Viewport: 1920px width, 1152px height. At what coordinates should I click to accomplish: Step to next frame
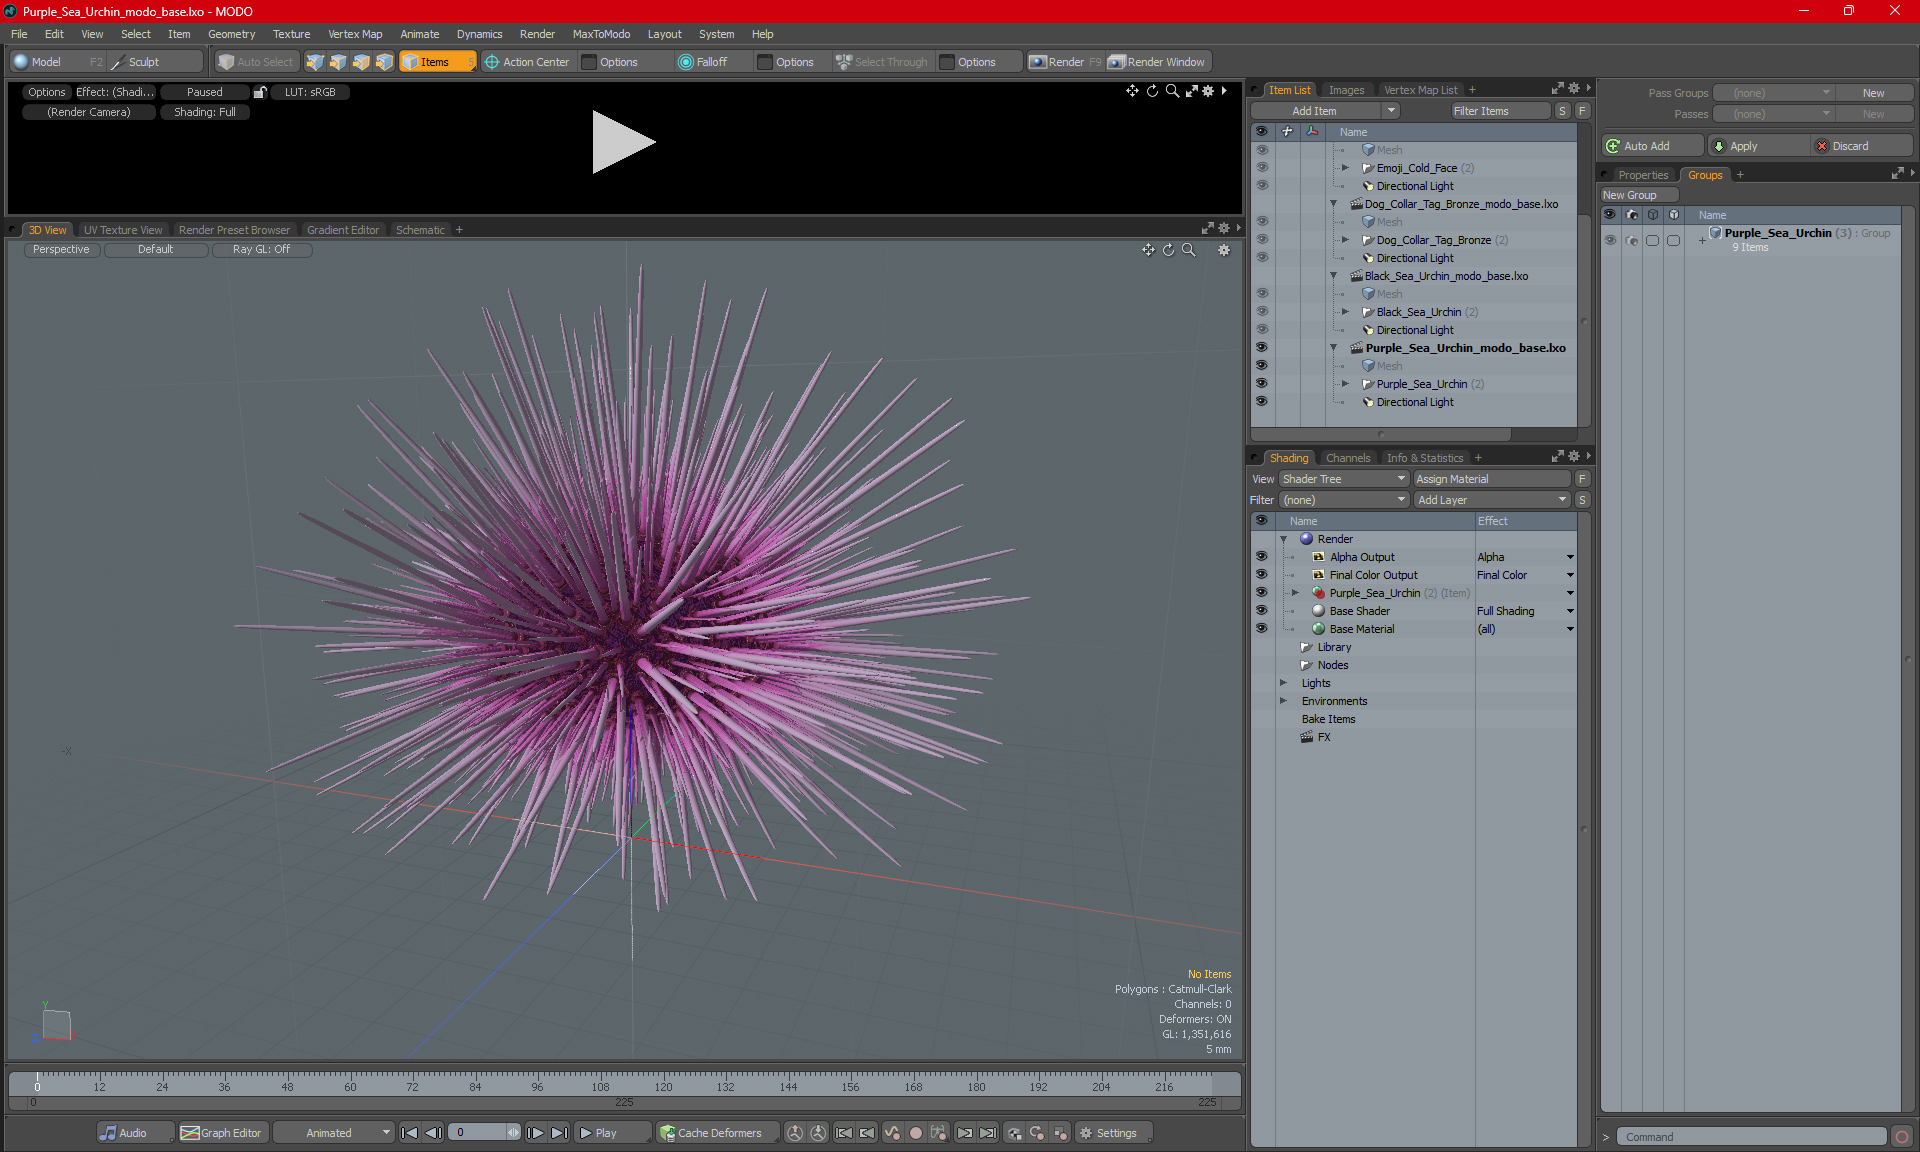pyautogui.click(x=536, y=1133)
